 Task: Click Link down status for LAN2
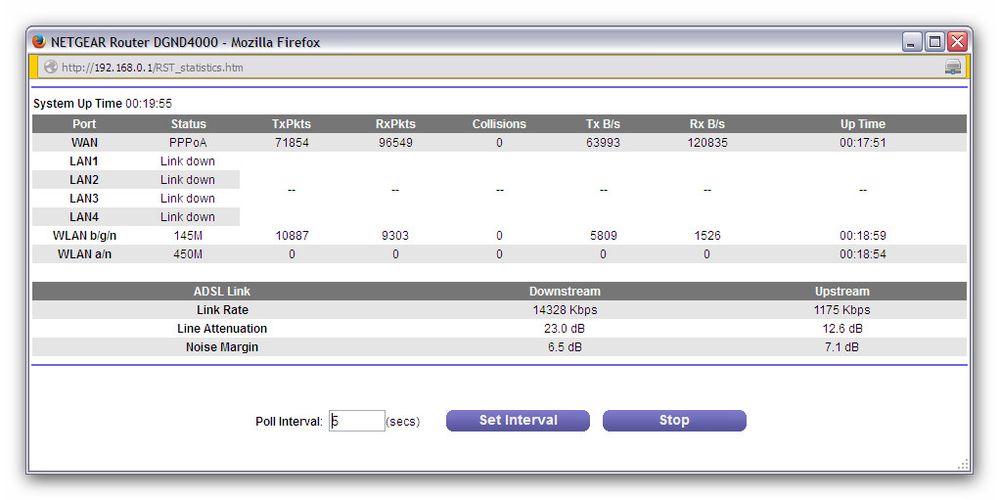point(187,180)
